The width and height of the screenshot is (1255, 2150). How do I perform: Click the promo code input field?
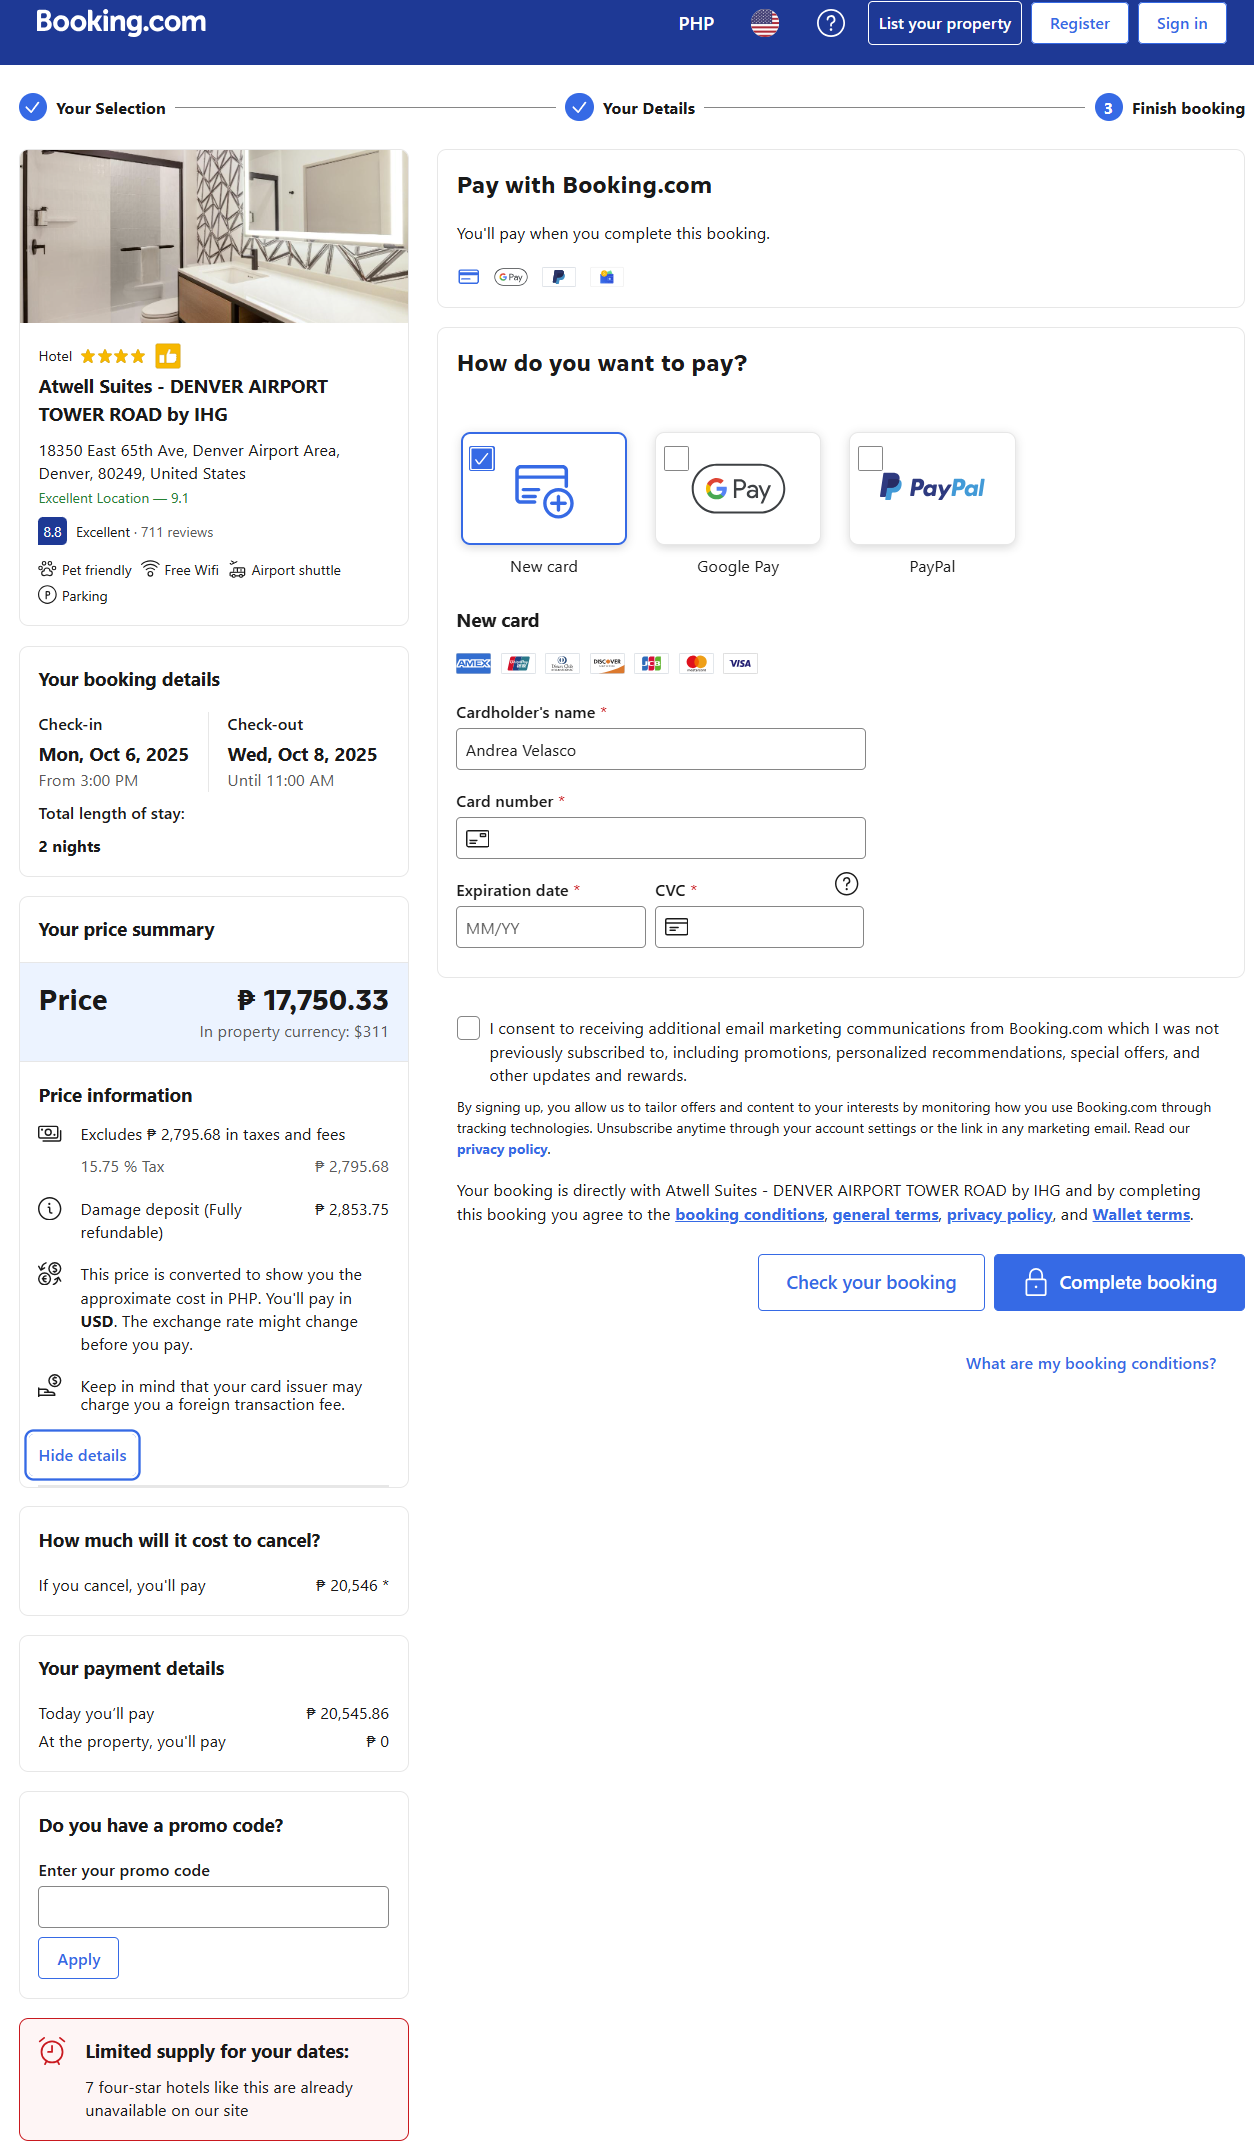[x=213, y=1907]
